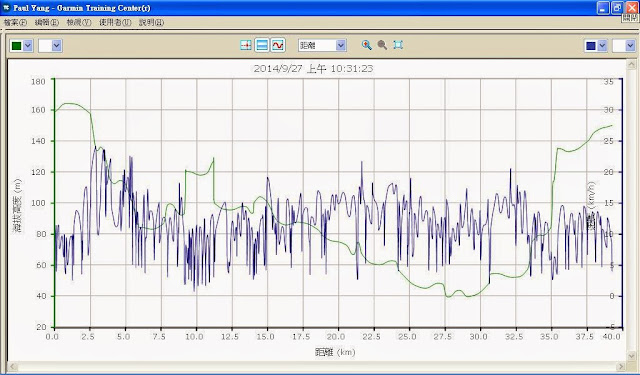This screenshot has width=640, height=375.
Task: Open the 檢視(V) menu
Action: coord(79,22)
